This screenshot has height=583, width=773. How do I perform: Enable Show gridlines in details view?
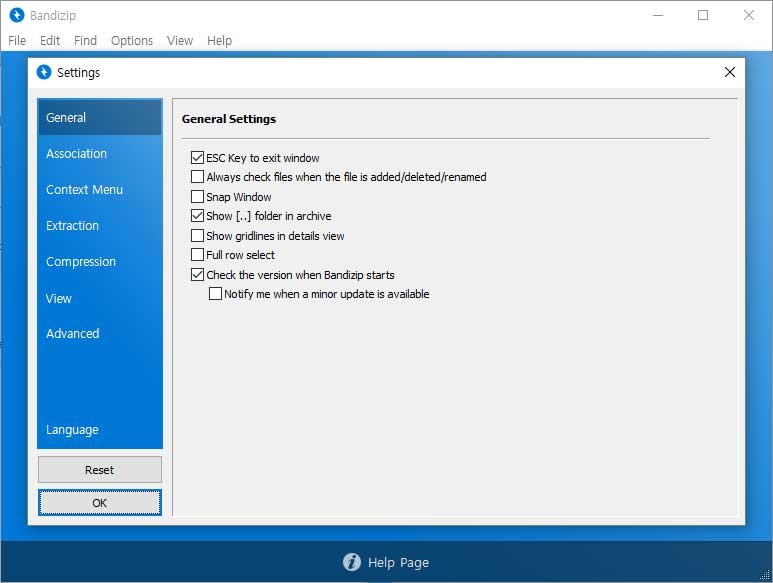197,236
